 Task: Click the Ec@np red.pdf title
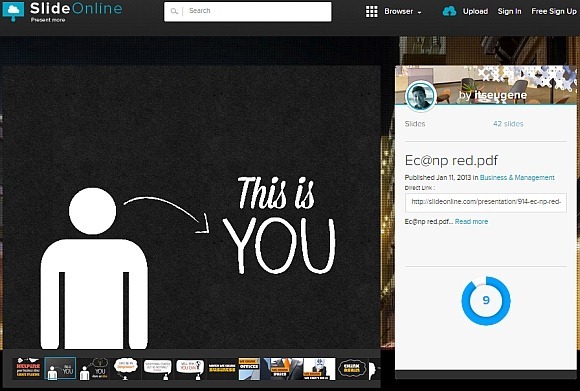point(451,161)
